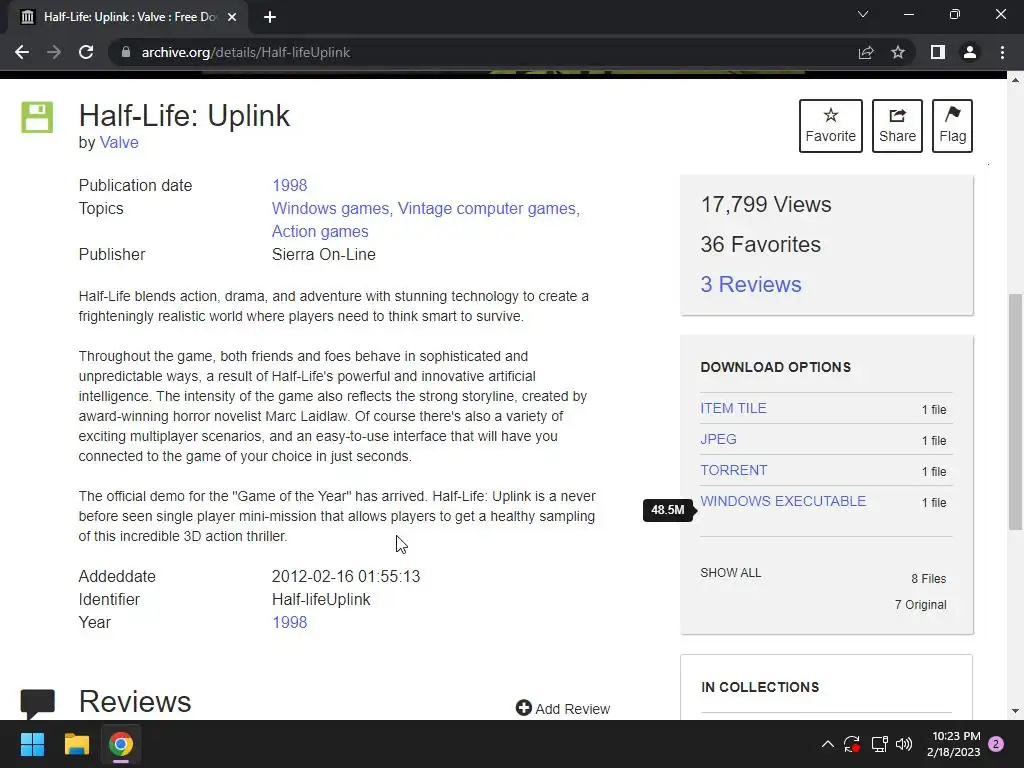
Task: Open File Explorer from the taskbar
Action: pos(76,744)
